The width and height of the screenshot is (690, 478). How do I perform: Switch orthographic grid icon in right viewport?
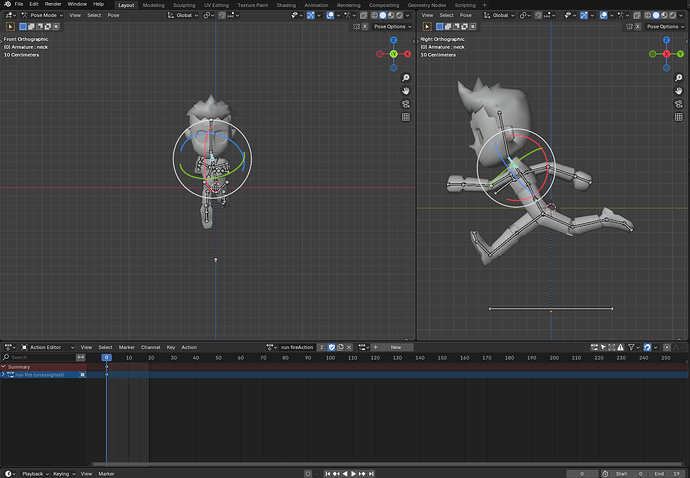(x=679, y=117)
